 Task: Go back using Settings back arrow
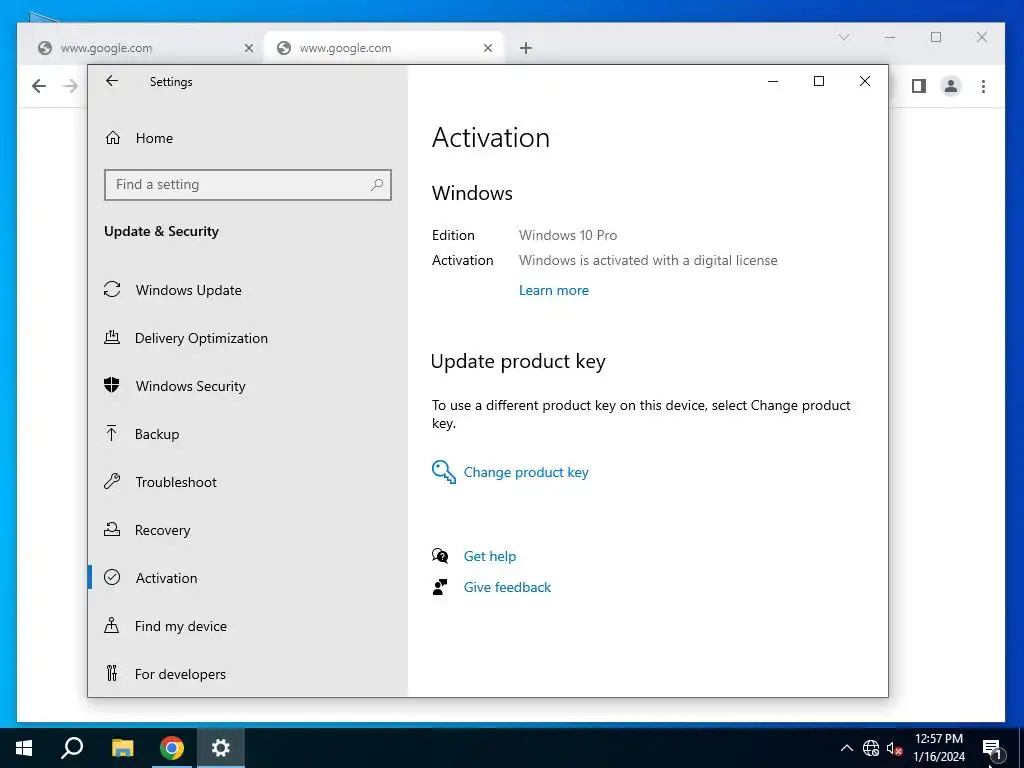[x=112, y=81]
